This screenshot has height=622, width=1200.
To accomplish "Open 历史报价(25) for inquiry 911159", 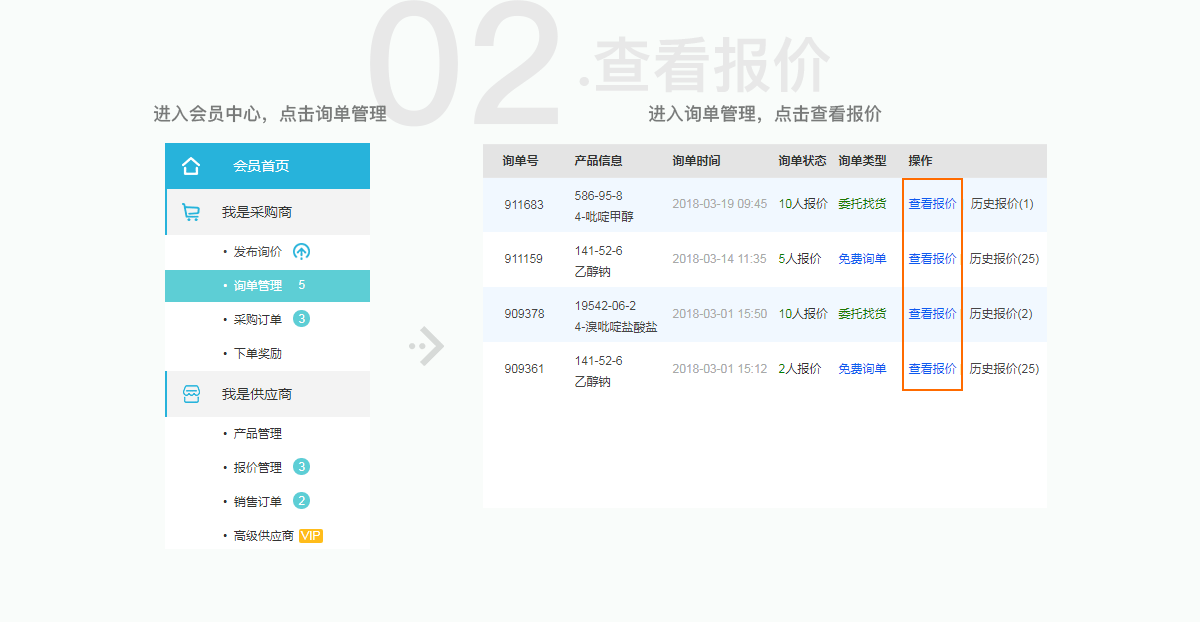I will pyautogui.click(x=1005, y=259).
